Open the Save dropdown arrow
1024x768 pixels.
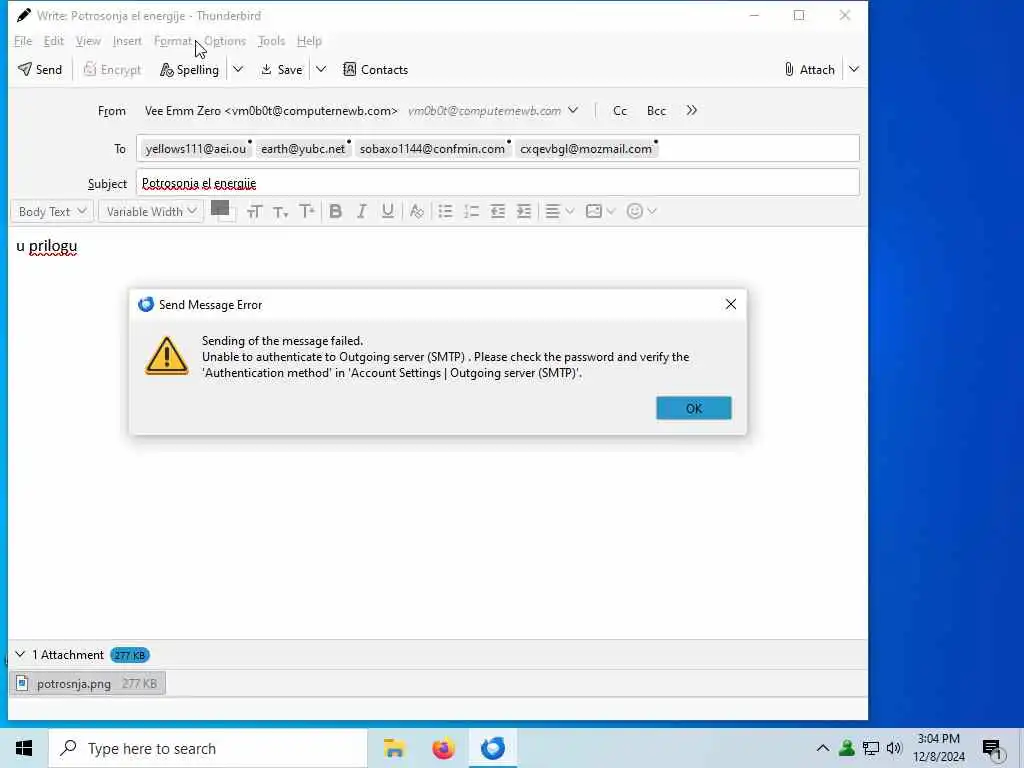pos(321,69)
